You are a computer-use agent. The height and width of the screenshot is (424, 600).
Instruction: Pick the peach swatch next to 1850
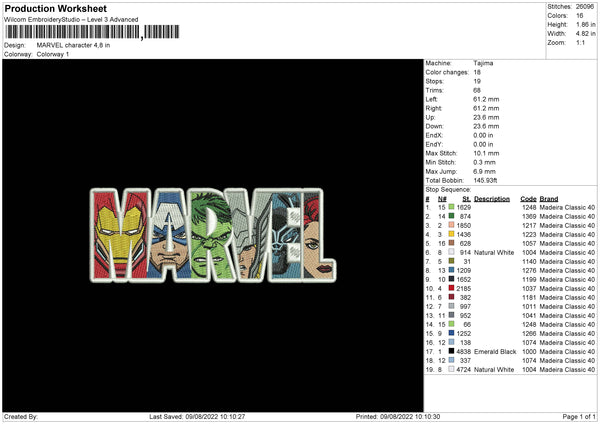[452, 225]
